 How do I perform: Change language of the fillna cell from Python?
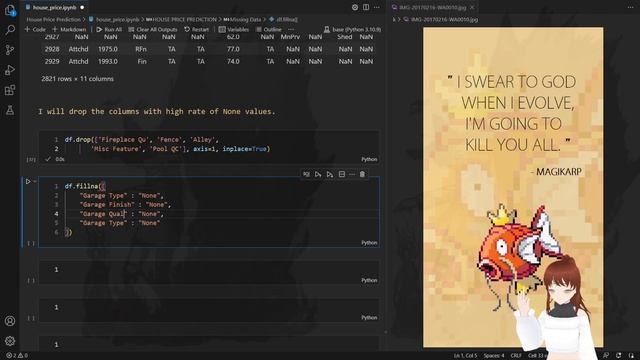click(x=369, y=243)
